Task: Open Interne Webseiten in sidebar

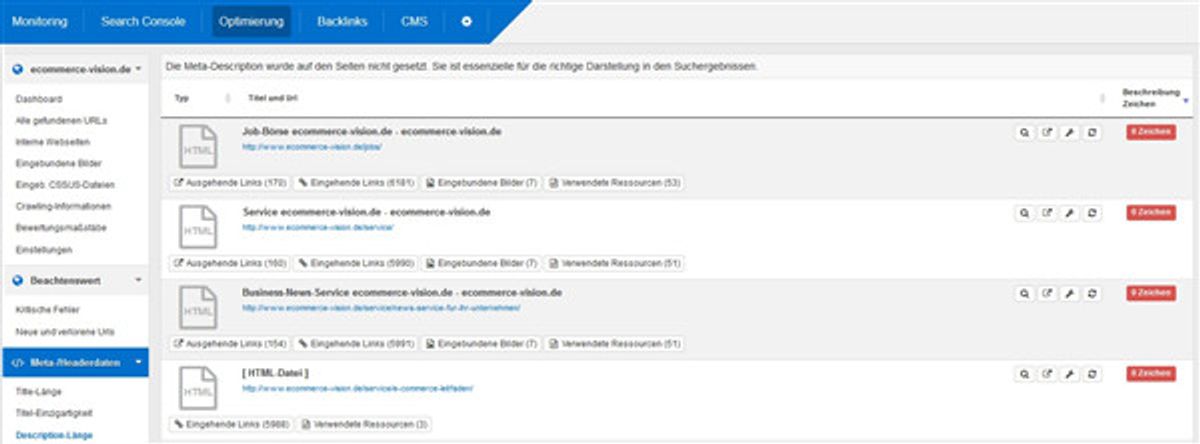Action: click(x=51, y=142)
